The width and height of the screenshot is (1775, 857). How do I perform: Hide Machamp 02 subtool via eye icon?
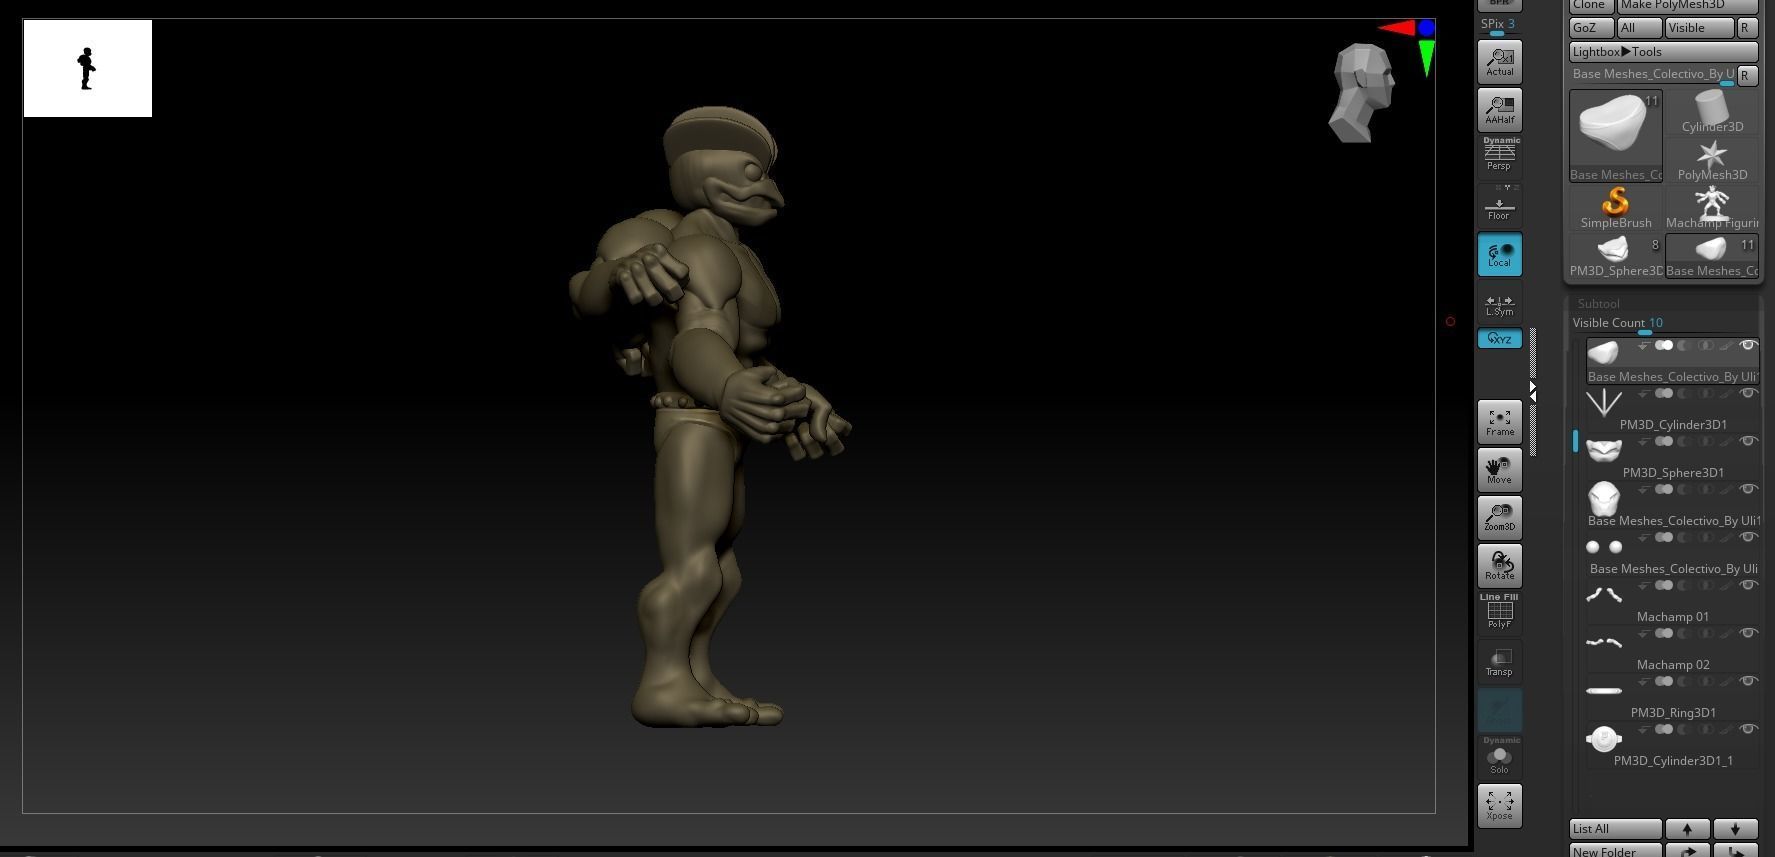(x=1748, y=633)
